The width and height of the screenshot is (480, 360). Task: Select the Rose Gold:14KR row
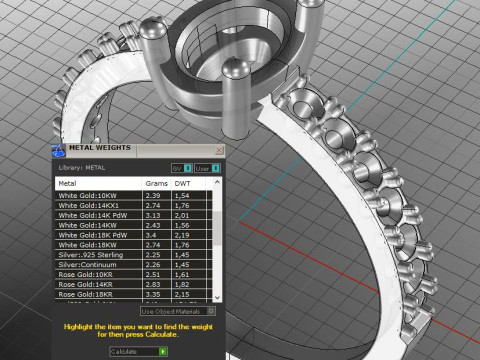pyautogui.click(x=134, y=284)
